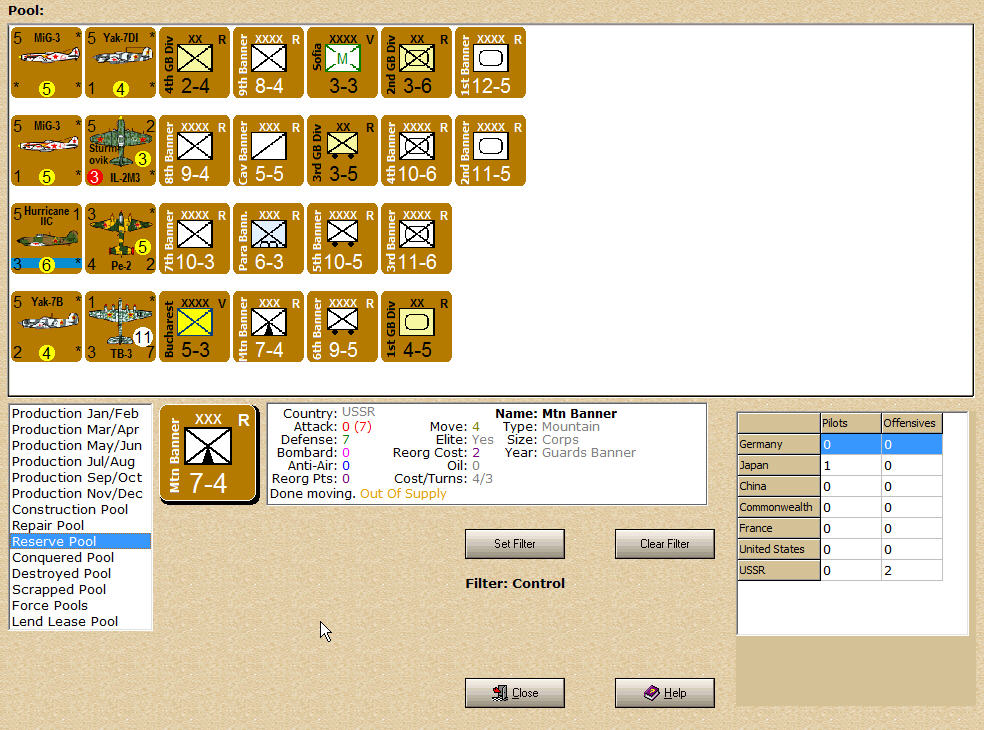Open Production Jan/Feb pool
This screenshot has height=730, width=984.
tap(80, 414)
